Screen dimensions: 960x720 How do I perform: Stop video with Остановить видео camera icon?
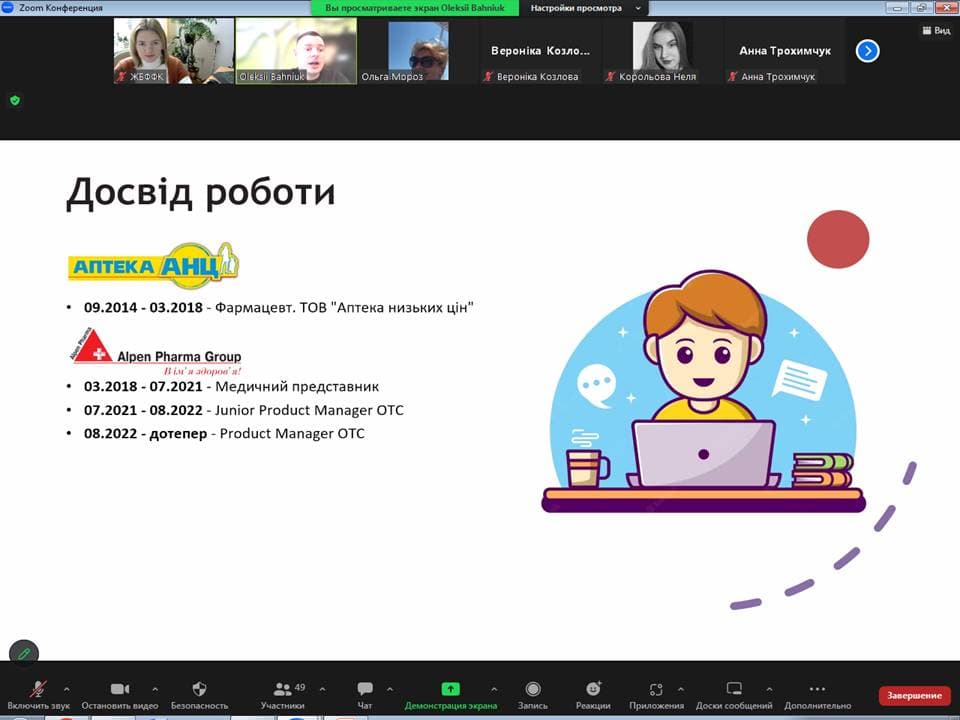(119, 689)
